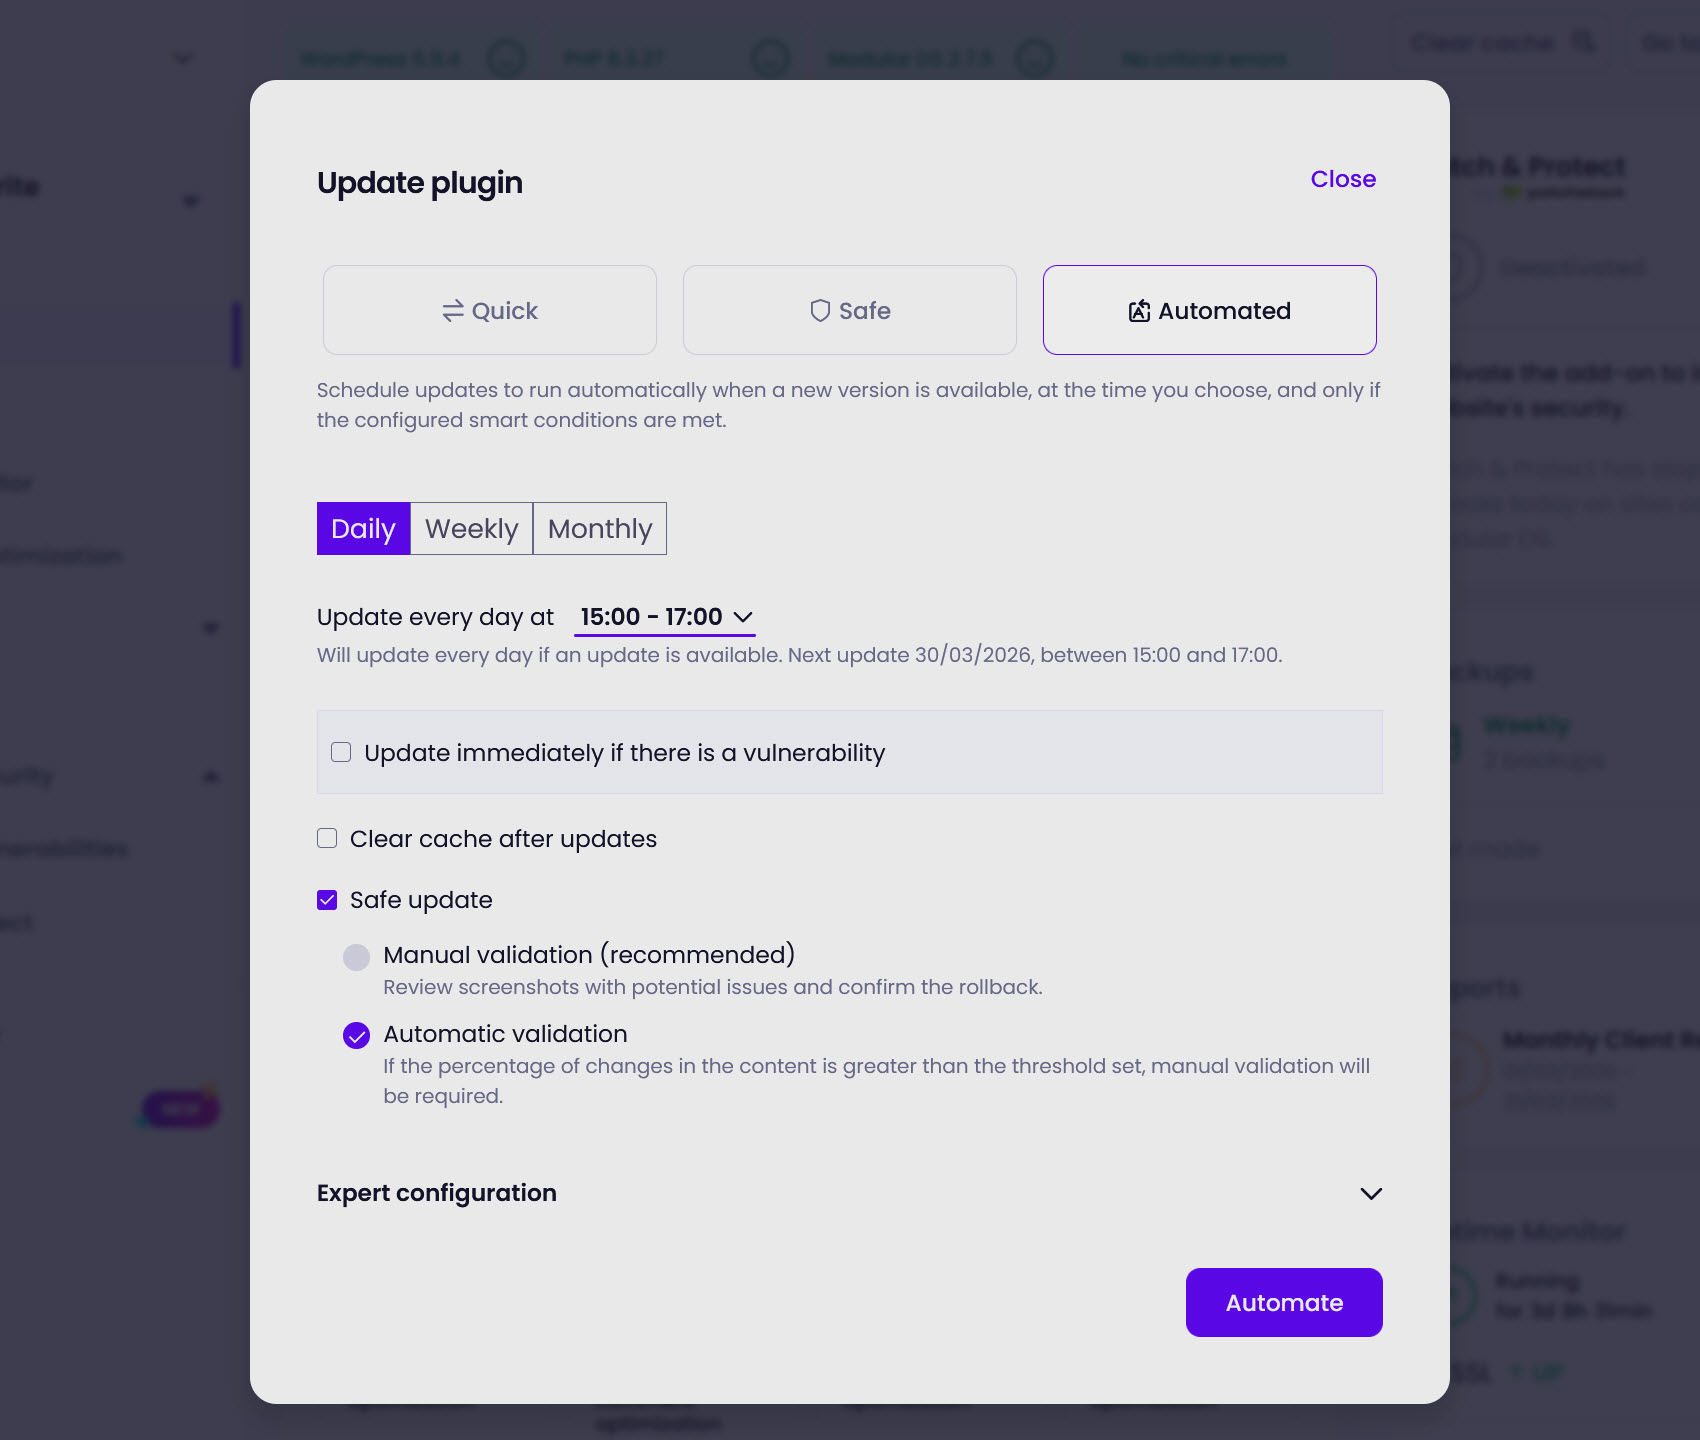Click the status icon next to WordPress version
The image size is (1700, 1440).
click(x=508, y=59)
